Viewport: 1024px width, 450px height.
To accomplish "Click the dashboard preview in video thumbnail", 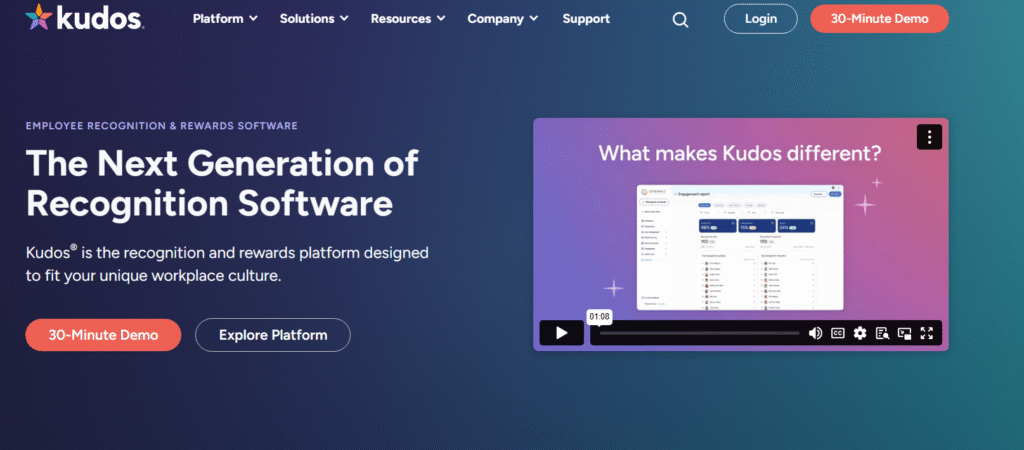I will (x=740, y=246).
